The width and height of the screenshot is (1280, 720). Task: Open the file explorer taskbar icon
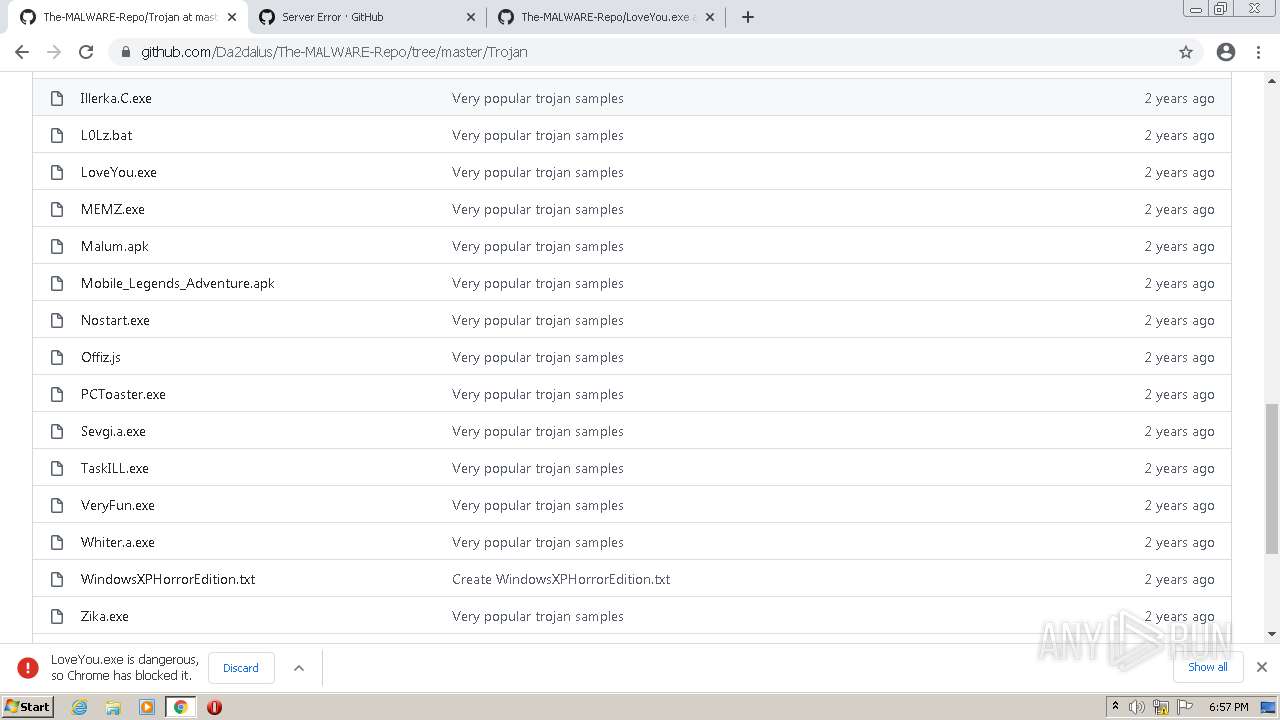[113, 707]
